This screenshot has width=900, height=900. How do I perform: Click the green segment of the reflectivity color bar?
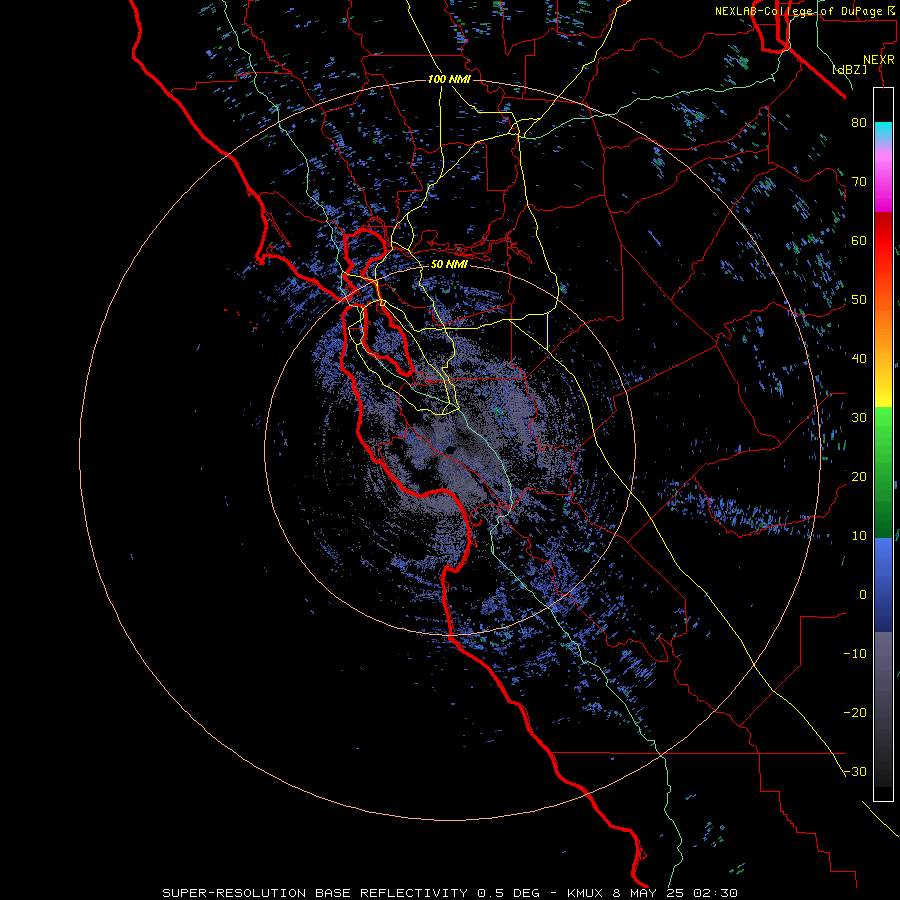[883, 472]
